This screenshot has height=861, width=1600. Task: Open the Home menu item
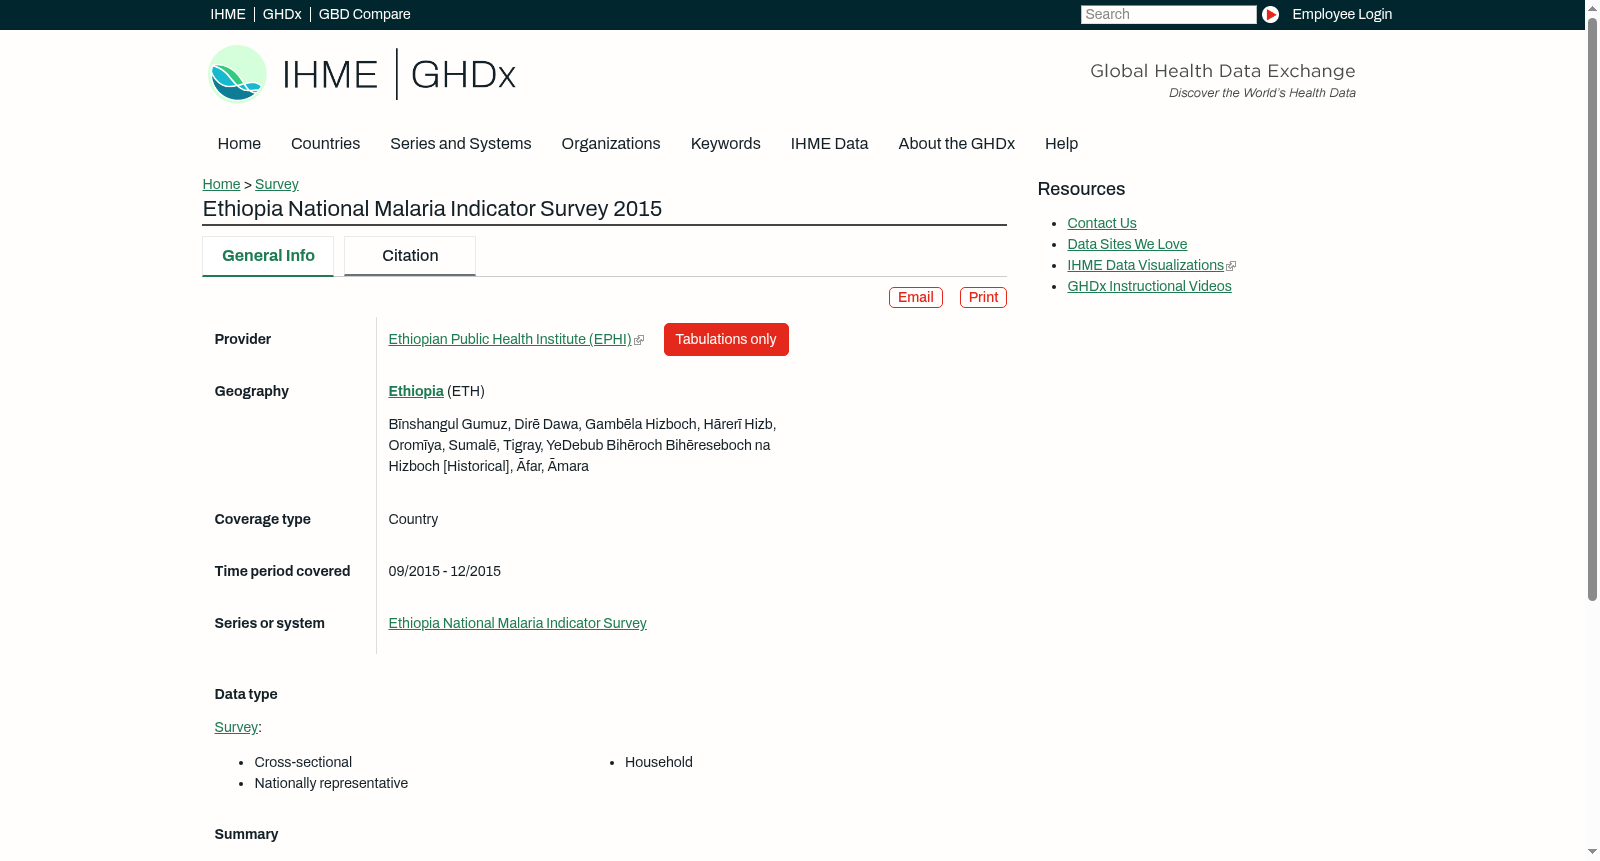(x=239, y=144)
